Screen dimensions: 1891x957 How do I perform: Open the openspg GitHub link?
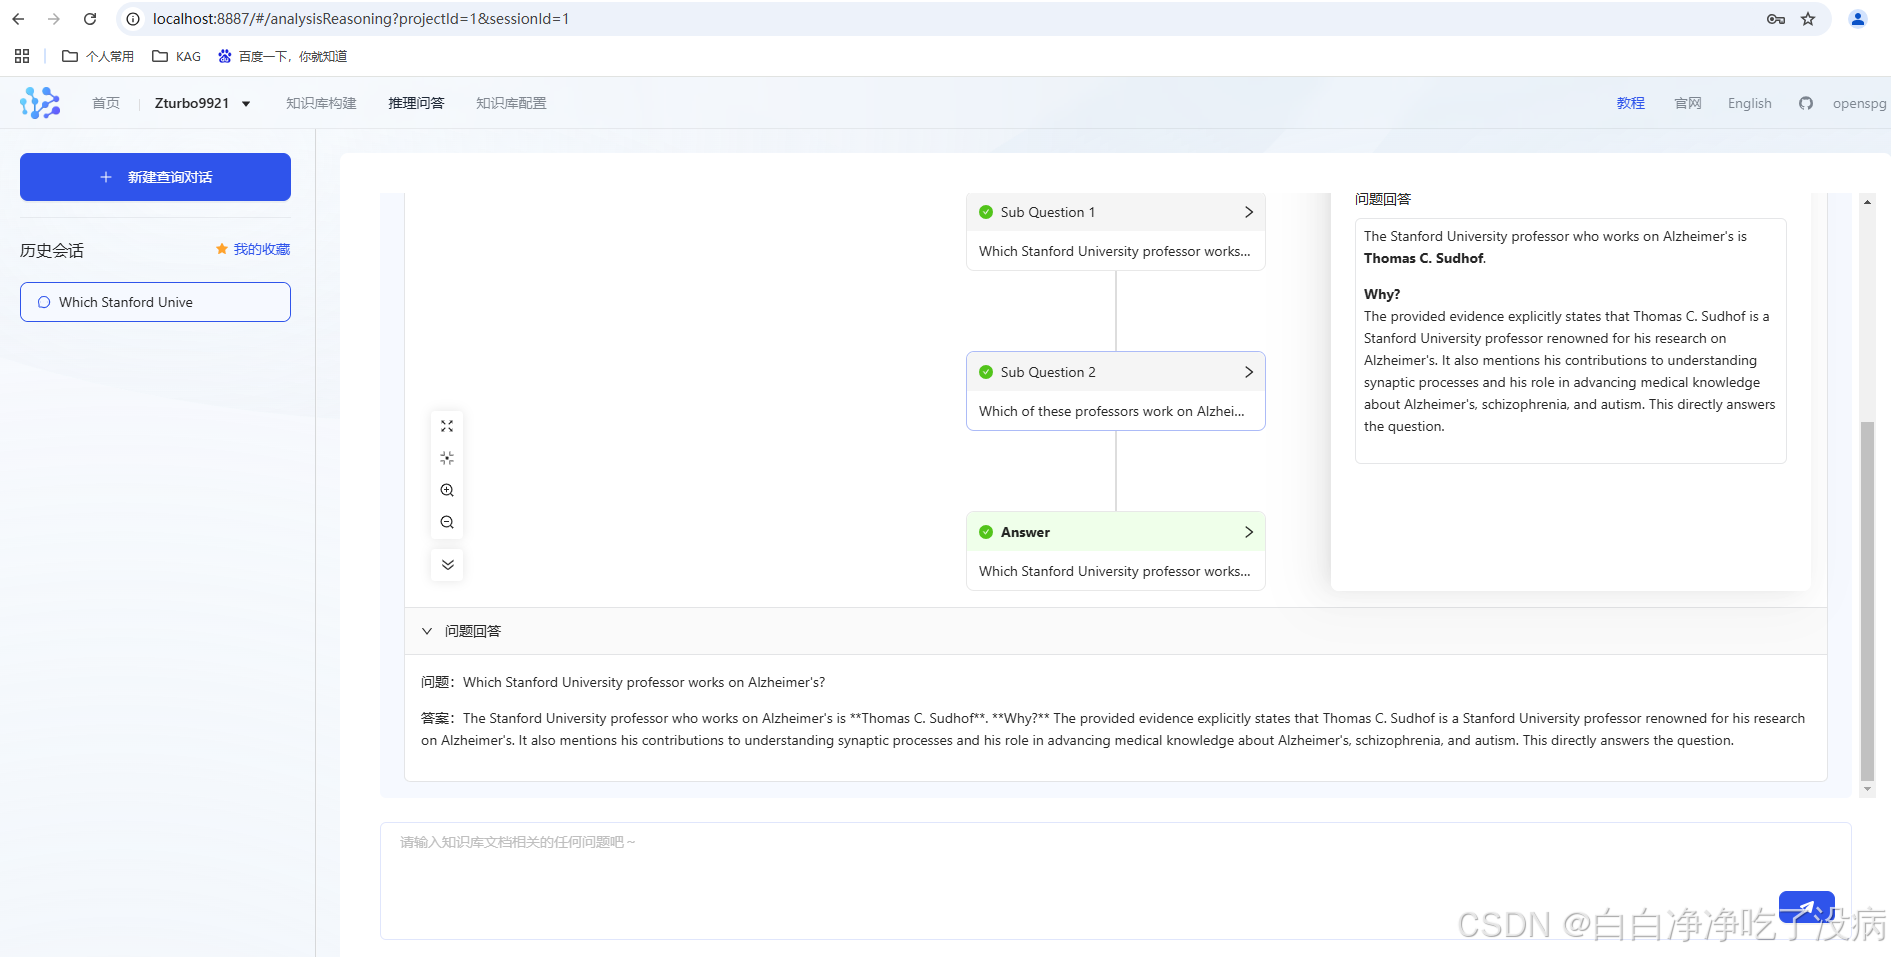pos(1859,103)
